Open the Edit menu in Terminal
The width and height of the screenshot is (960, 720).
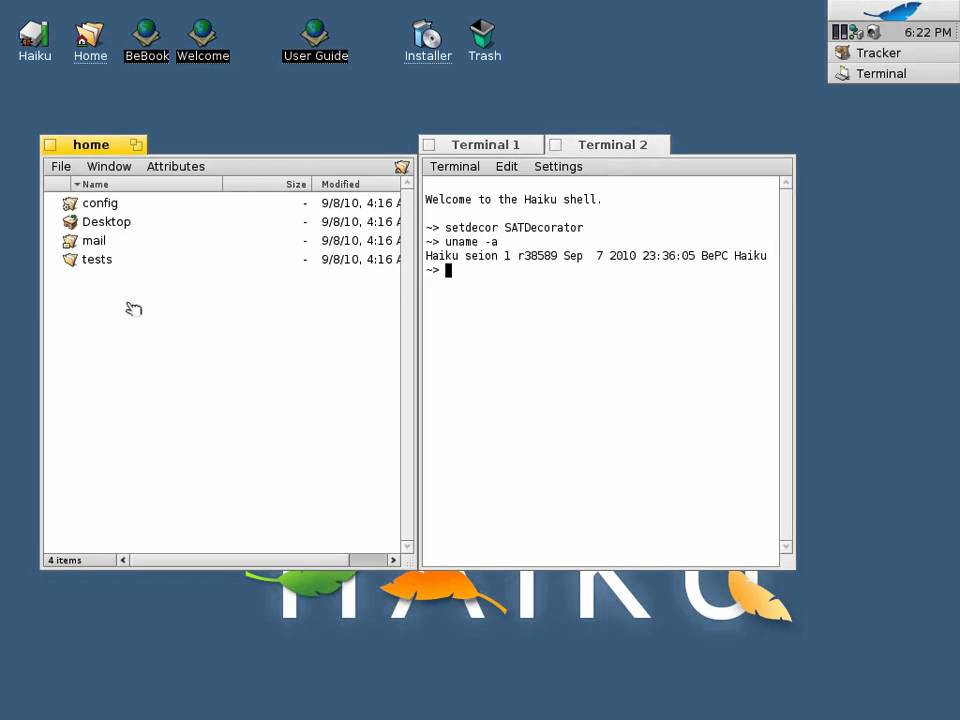pos(506,167)
